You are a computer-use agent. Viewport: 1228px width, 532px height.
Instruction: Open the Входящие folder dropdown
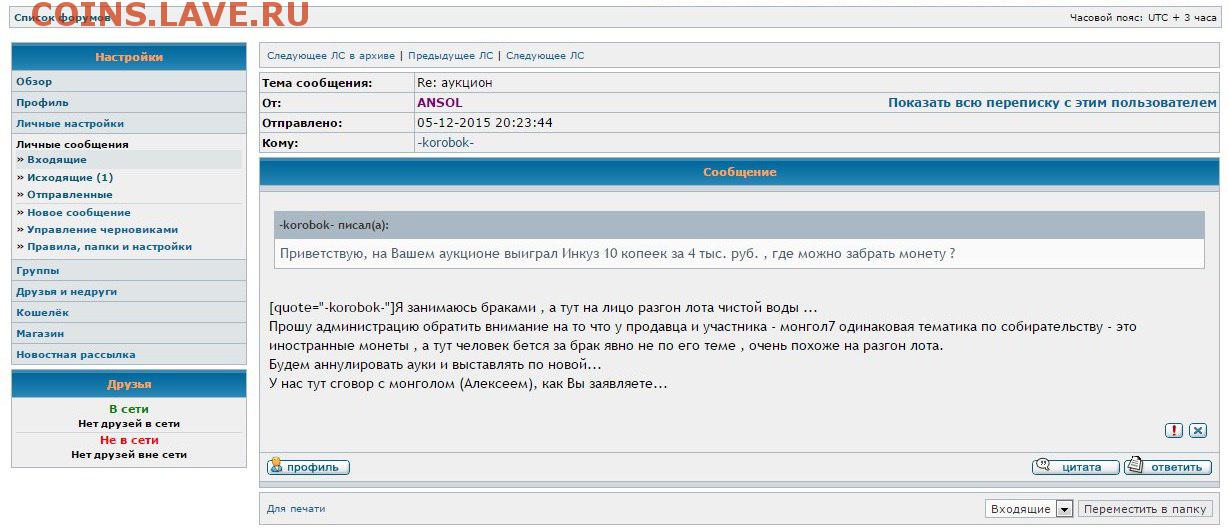(1029, 509)
